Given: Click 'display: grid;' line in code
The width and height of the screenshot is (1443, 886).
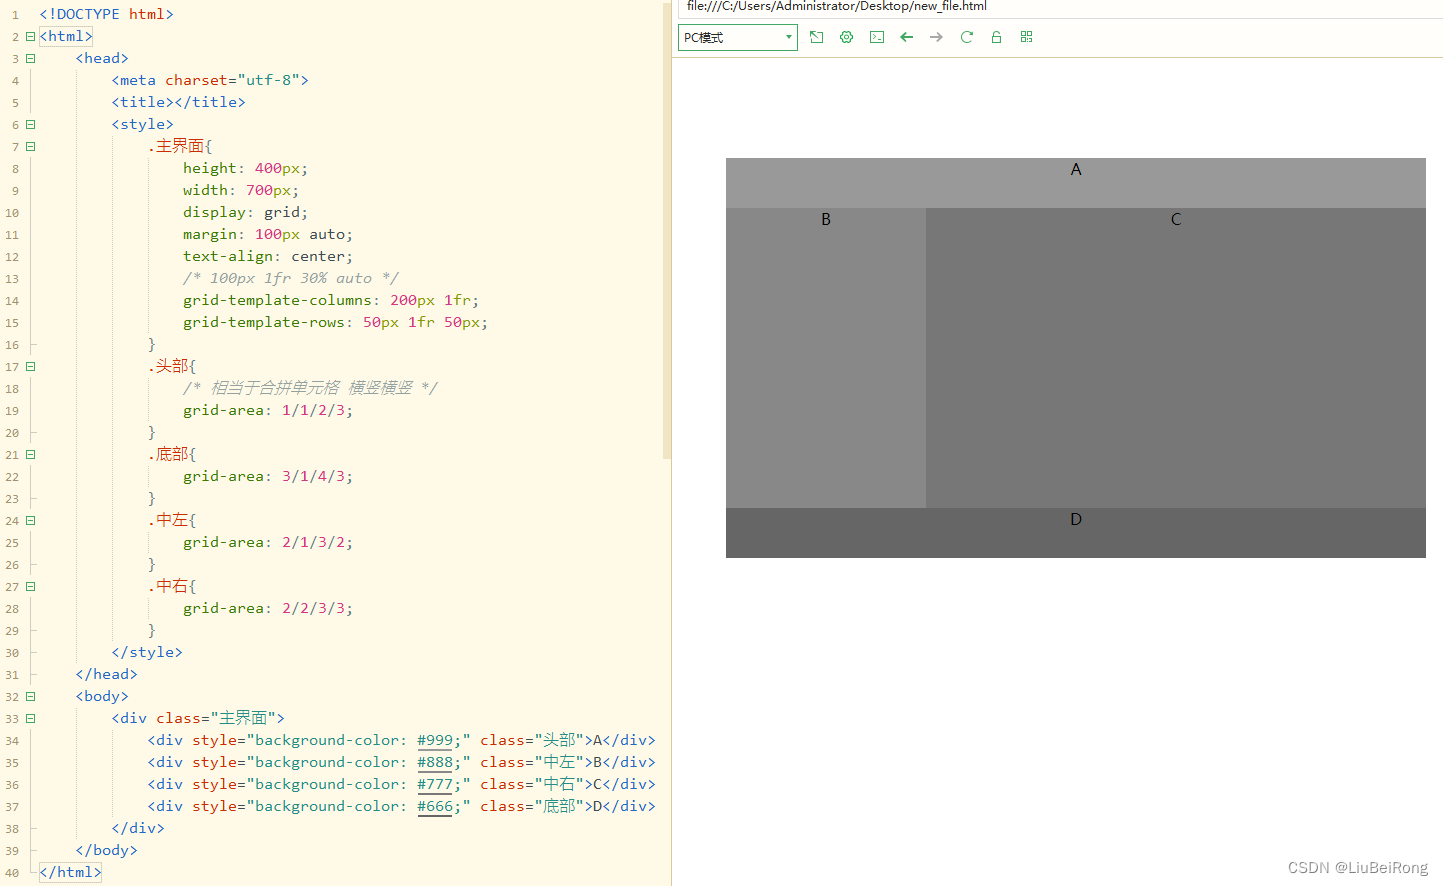Looking at the screenshot, I should [x=245, y=212].
